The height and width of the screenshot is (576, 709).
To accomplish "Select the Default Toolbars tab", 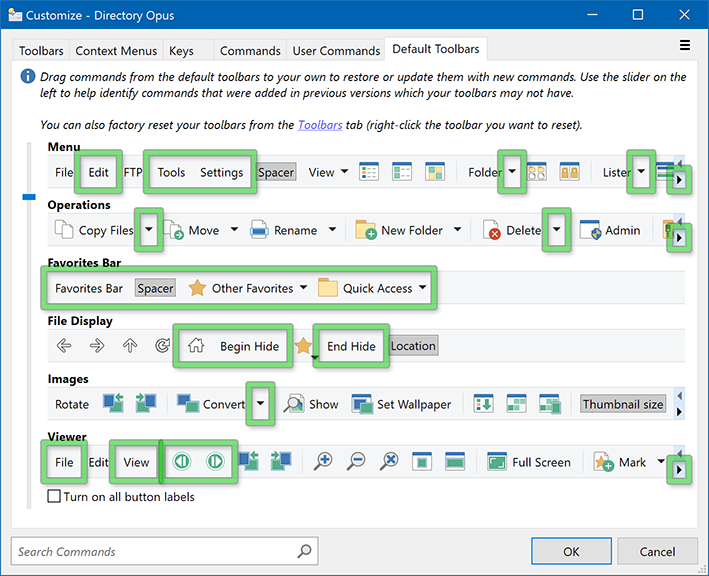I will tap(435, 49).
